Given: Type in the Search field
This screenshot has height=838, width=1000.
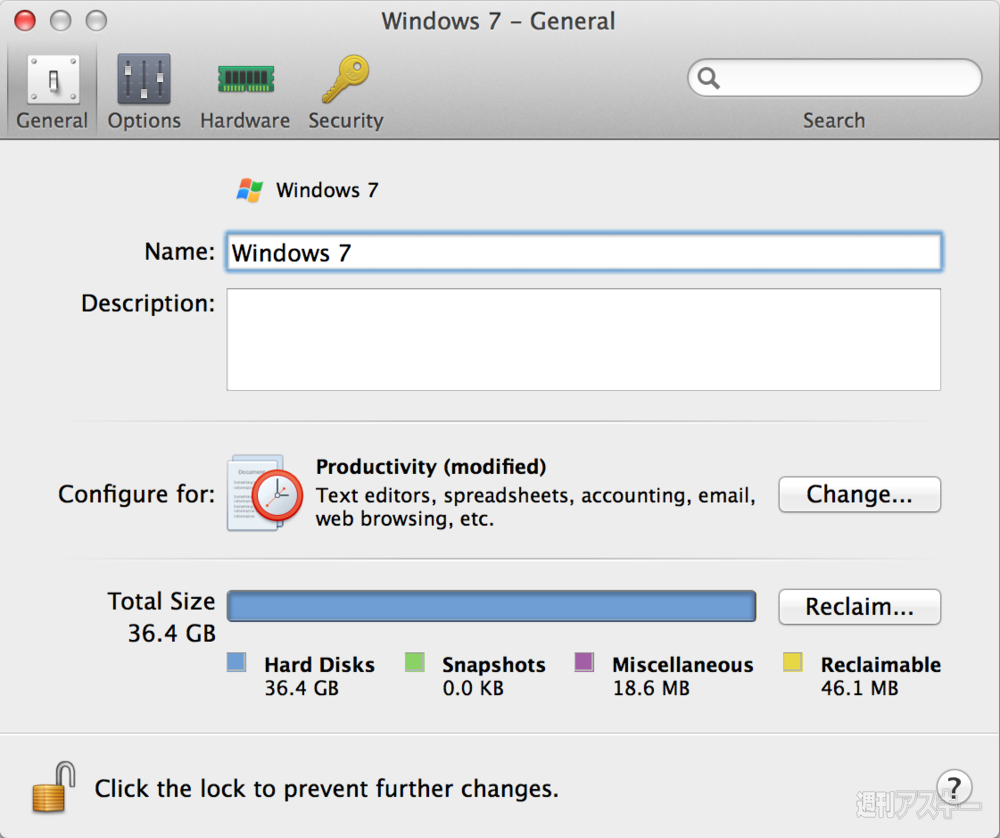Looking at the screenshot, I should 845,78.
